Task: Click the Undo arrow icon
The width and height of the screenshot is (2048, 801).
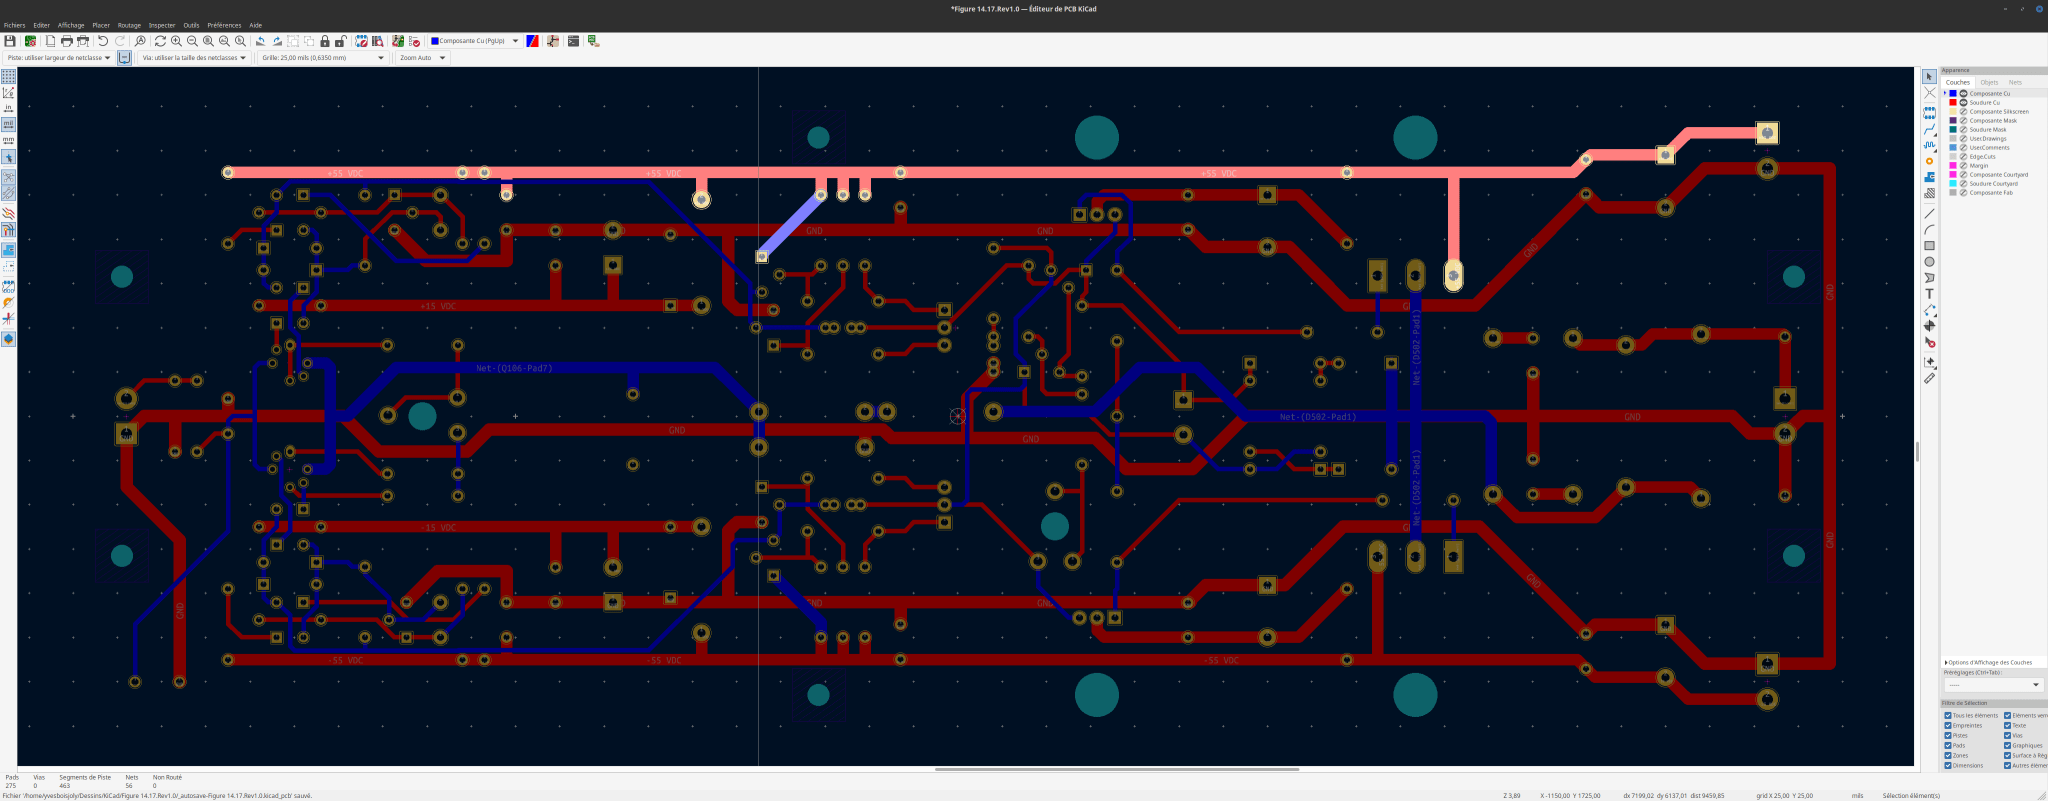Action: 102,41
